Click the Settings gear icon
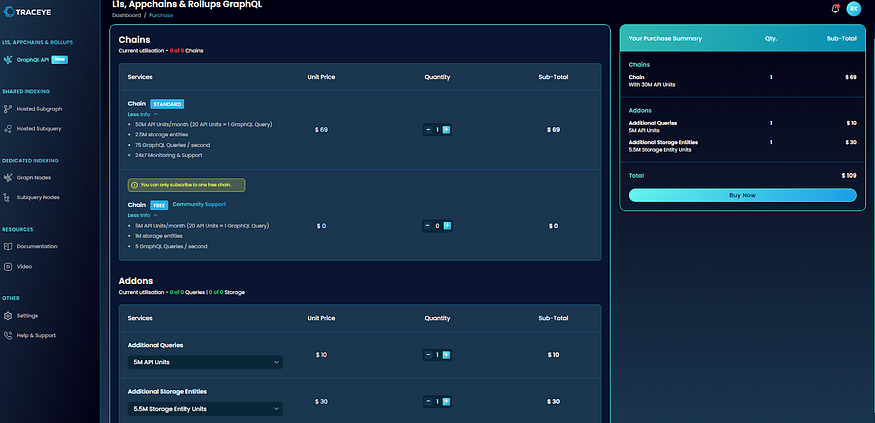 pos(8,315)
